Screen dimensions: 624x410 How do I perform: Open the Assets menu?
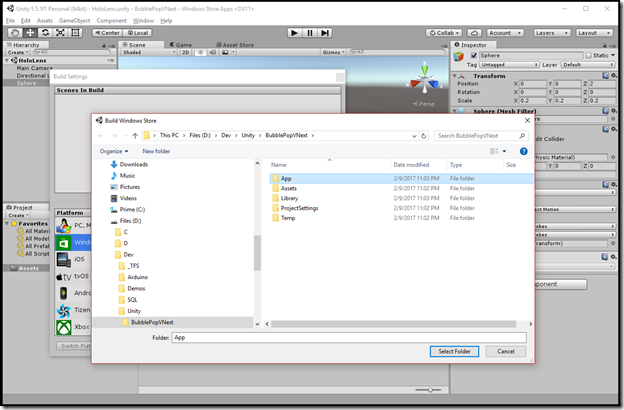tap(45, 21)
